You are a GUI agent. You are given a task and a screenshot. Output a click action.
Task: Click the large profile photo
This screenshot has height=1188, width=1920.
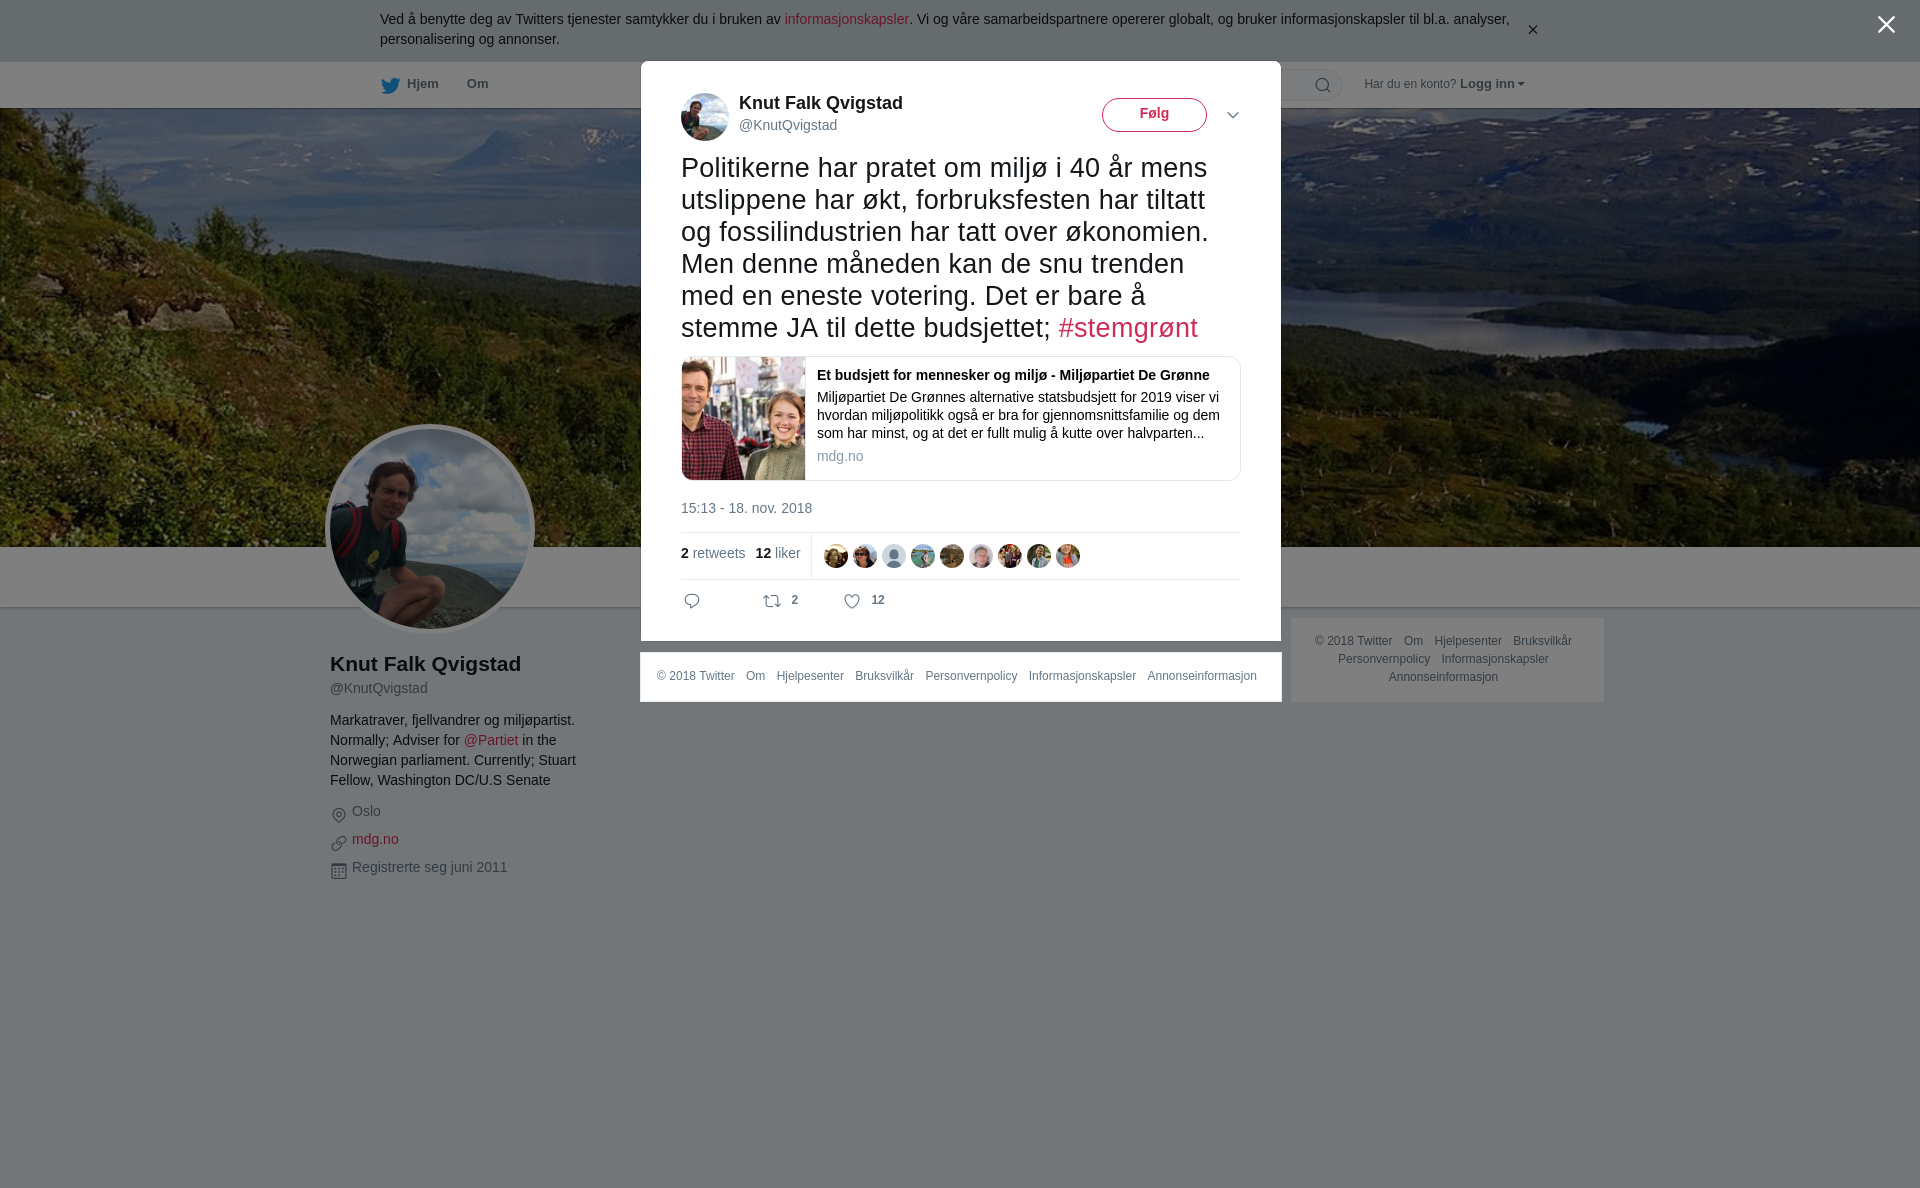pyautogui.click(x=430, y=529)
